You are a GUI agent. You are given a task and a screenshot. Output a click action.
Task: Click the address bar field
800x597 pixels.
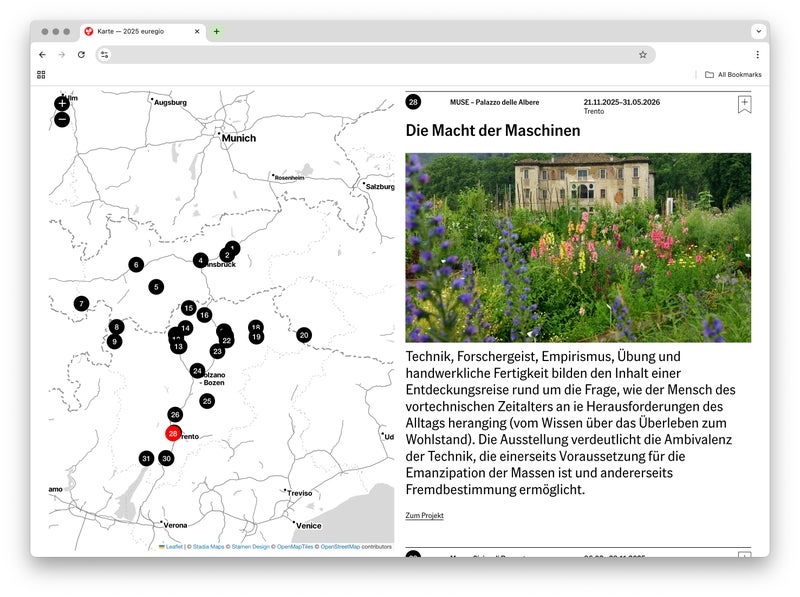tap(370, 55)
